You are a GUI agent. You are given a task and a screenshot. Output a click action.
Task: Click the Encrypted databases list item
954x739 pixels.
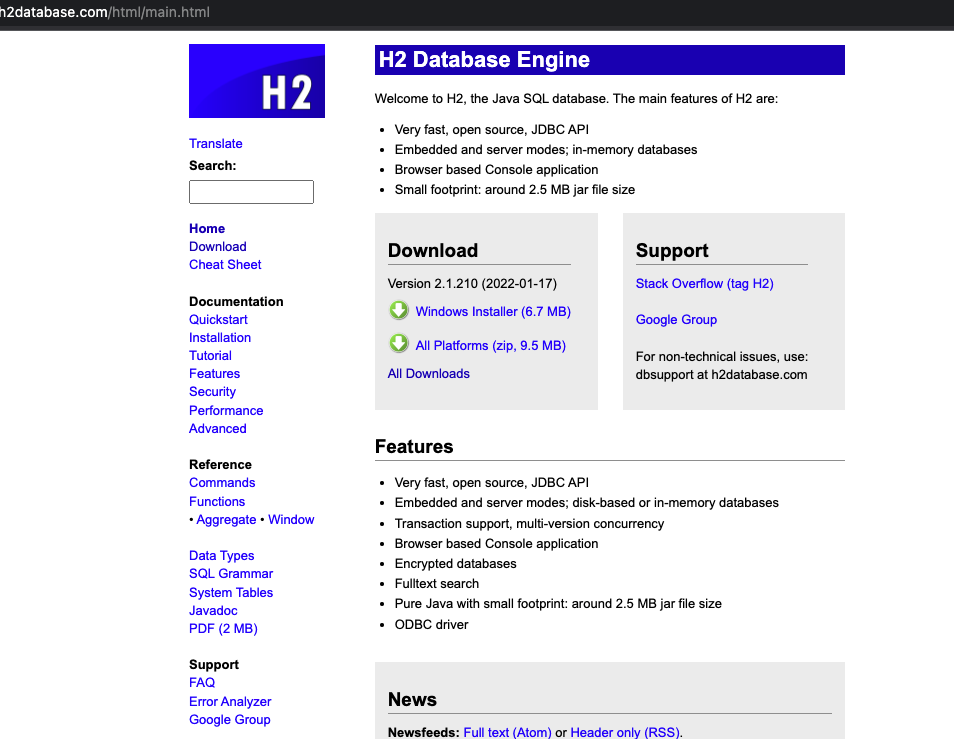tap(456, 564)
